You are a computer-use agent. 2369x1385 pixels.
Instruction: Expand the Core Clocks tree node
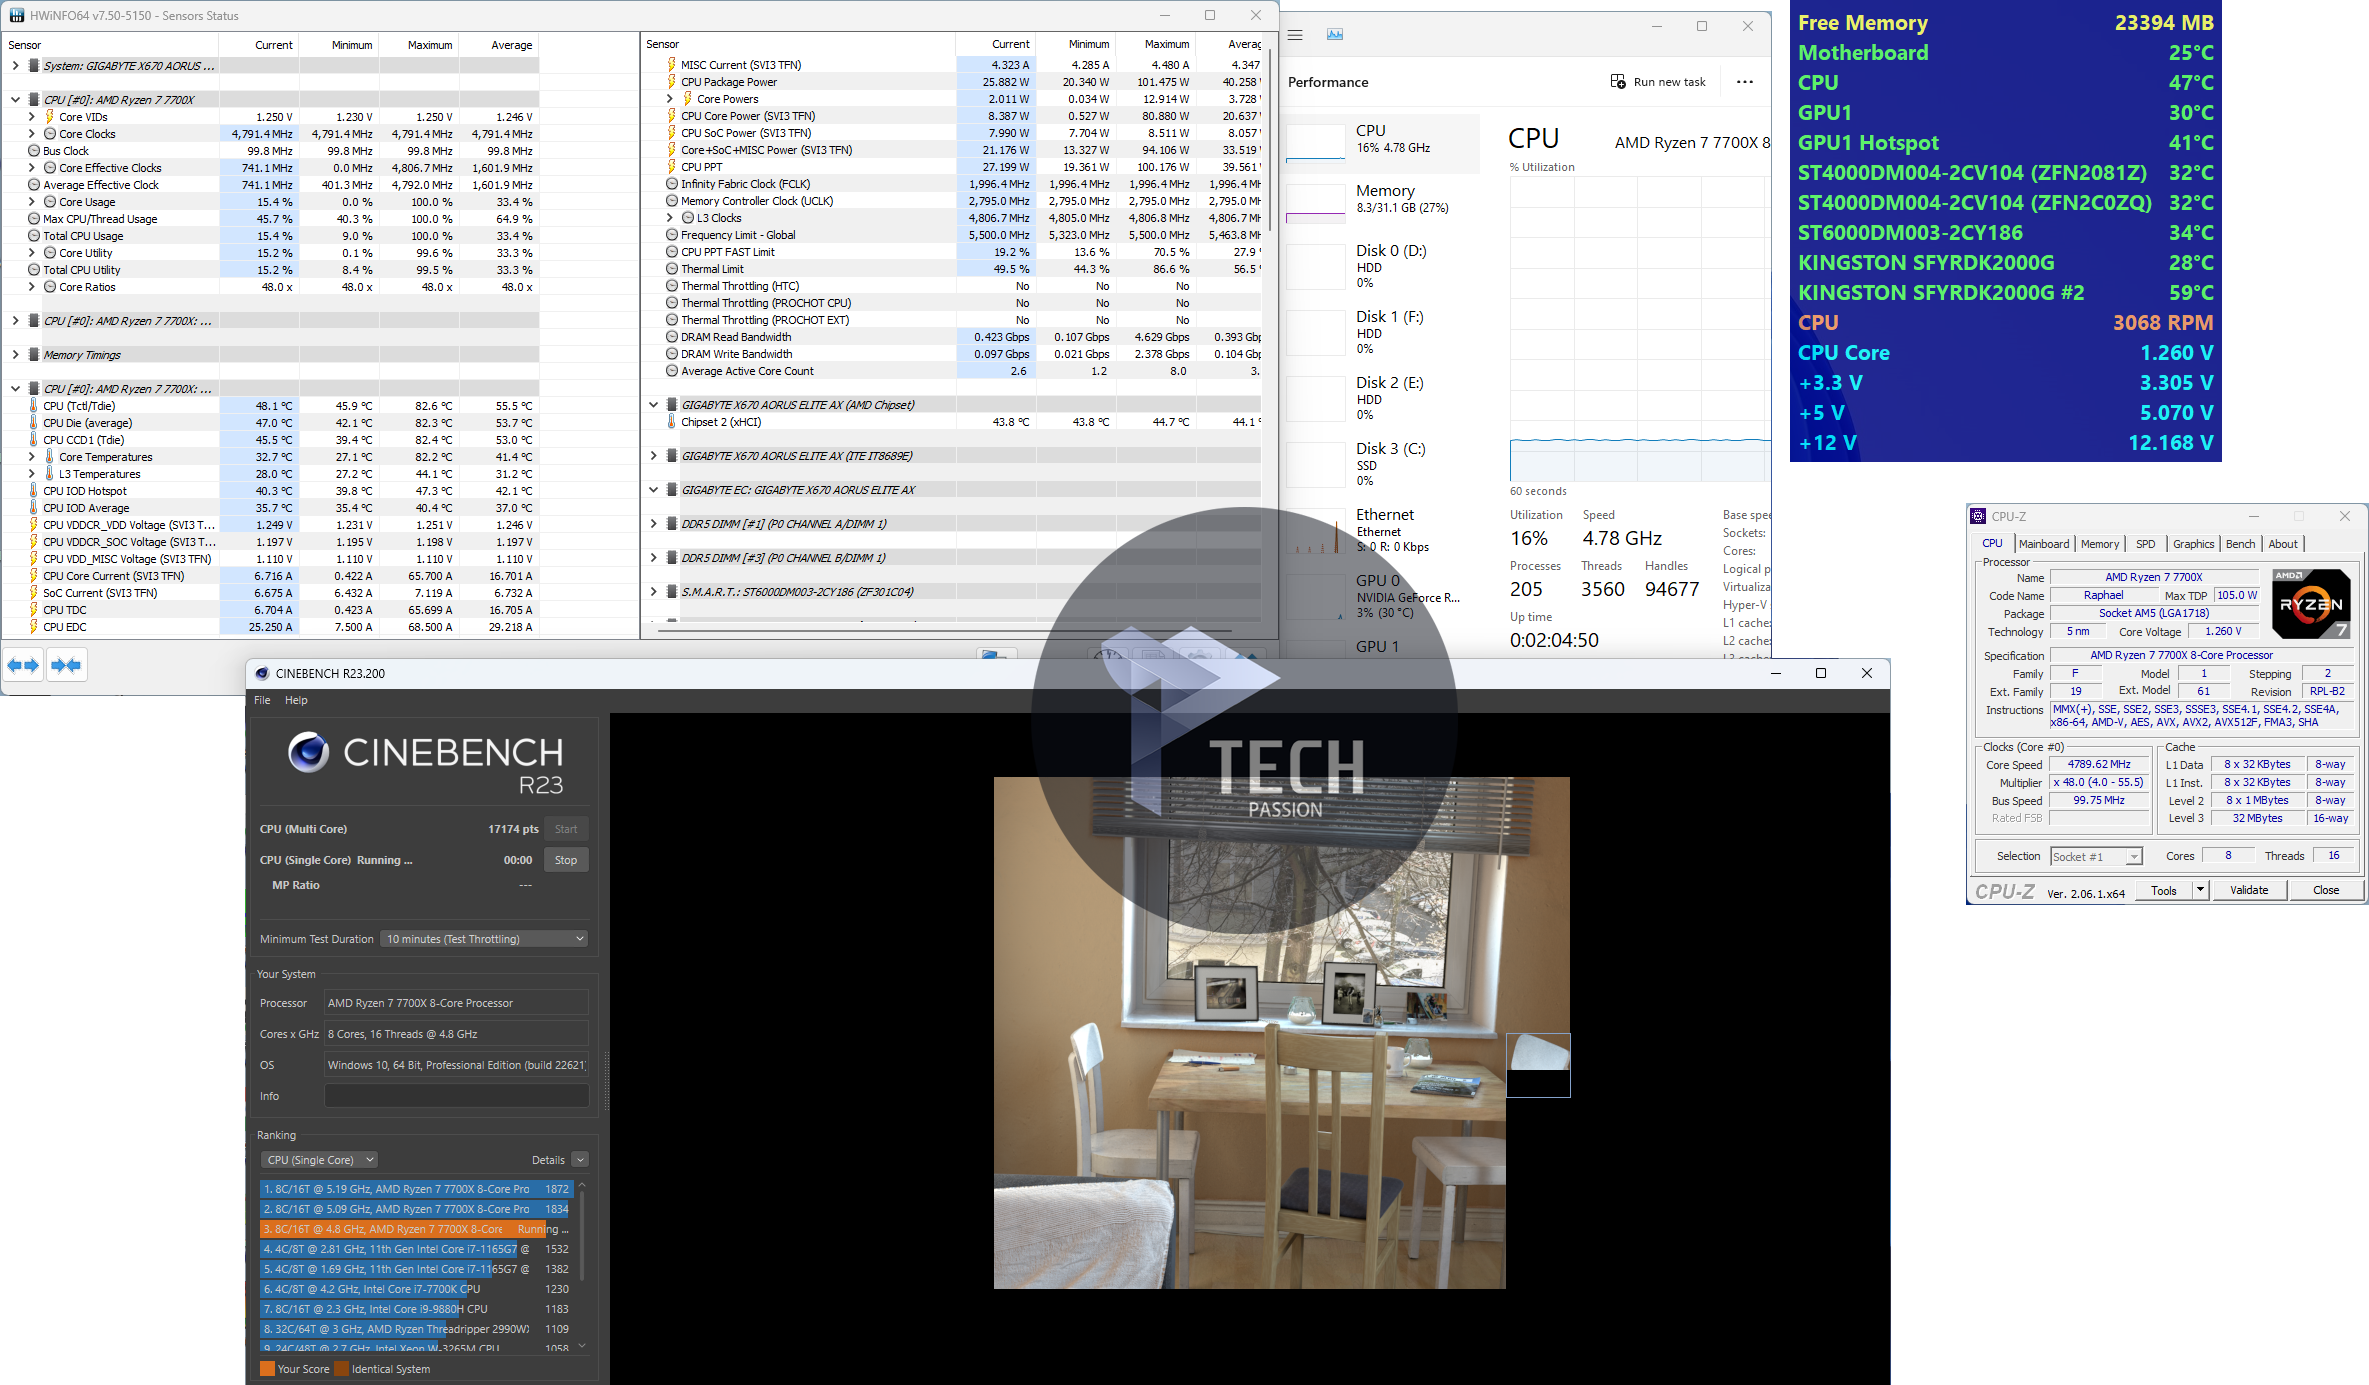(x=32, y=134)
